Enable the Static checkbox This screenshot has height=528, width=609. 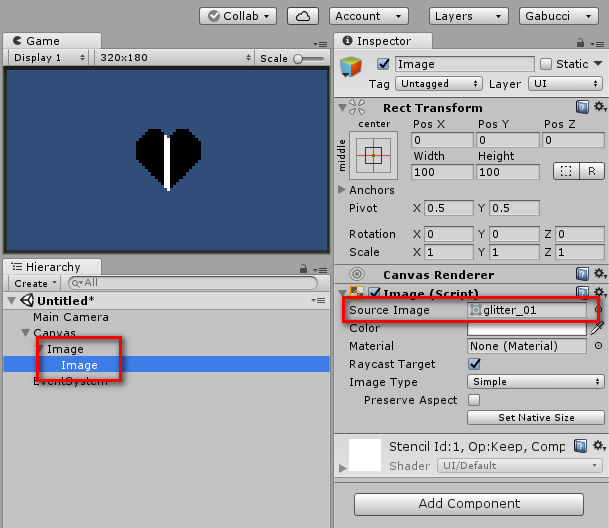coord(546,64)
